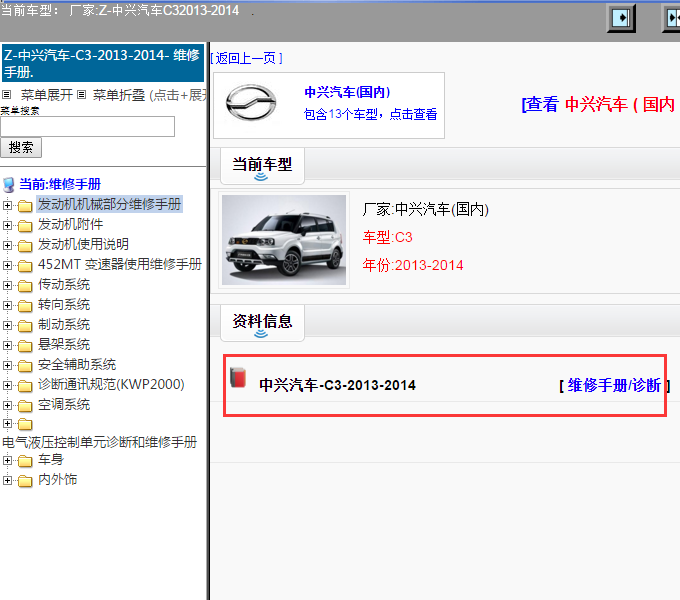Click the folder icon for 安全辅助系统
Viewport: 680px width, 600px height.
(x=25, y=365)
